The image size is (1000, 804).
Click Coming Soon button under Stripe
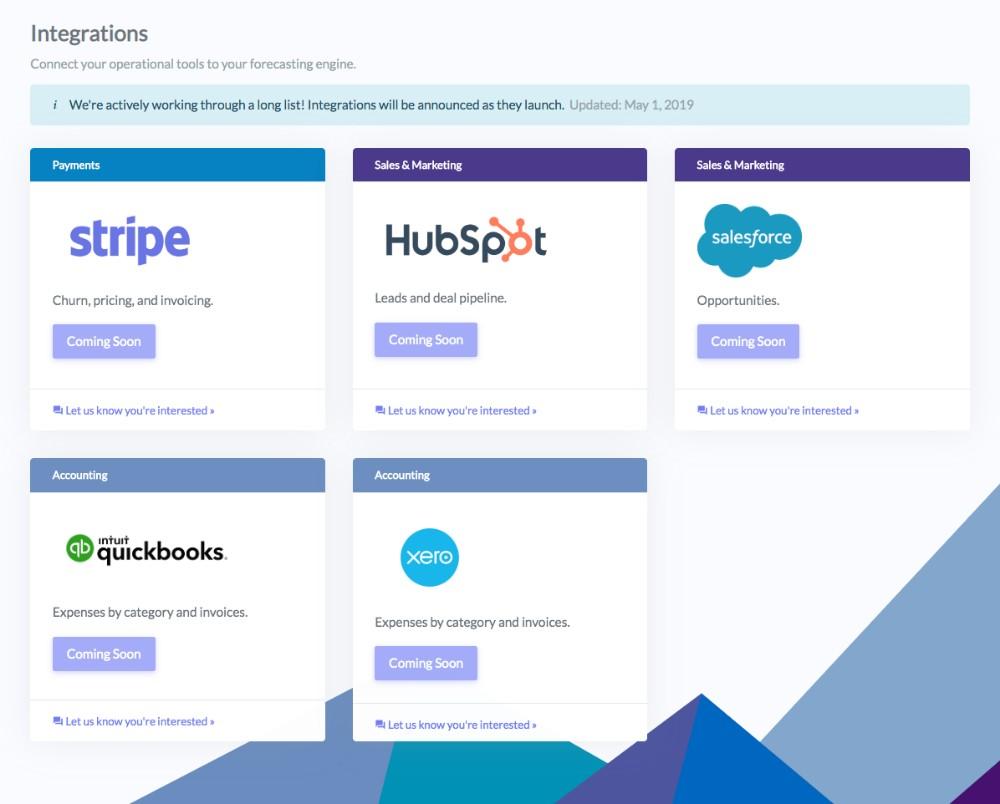click(x=104, y=341)
